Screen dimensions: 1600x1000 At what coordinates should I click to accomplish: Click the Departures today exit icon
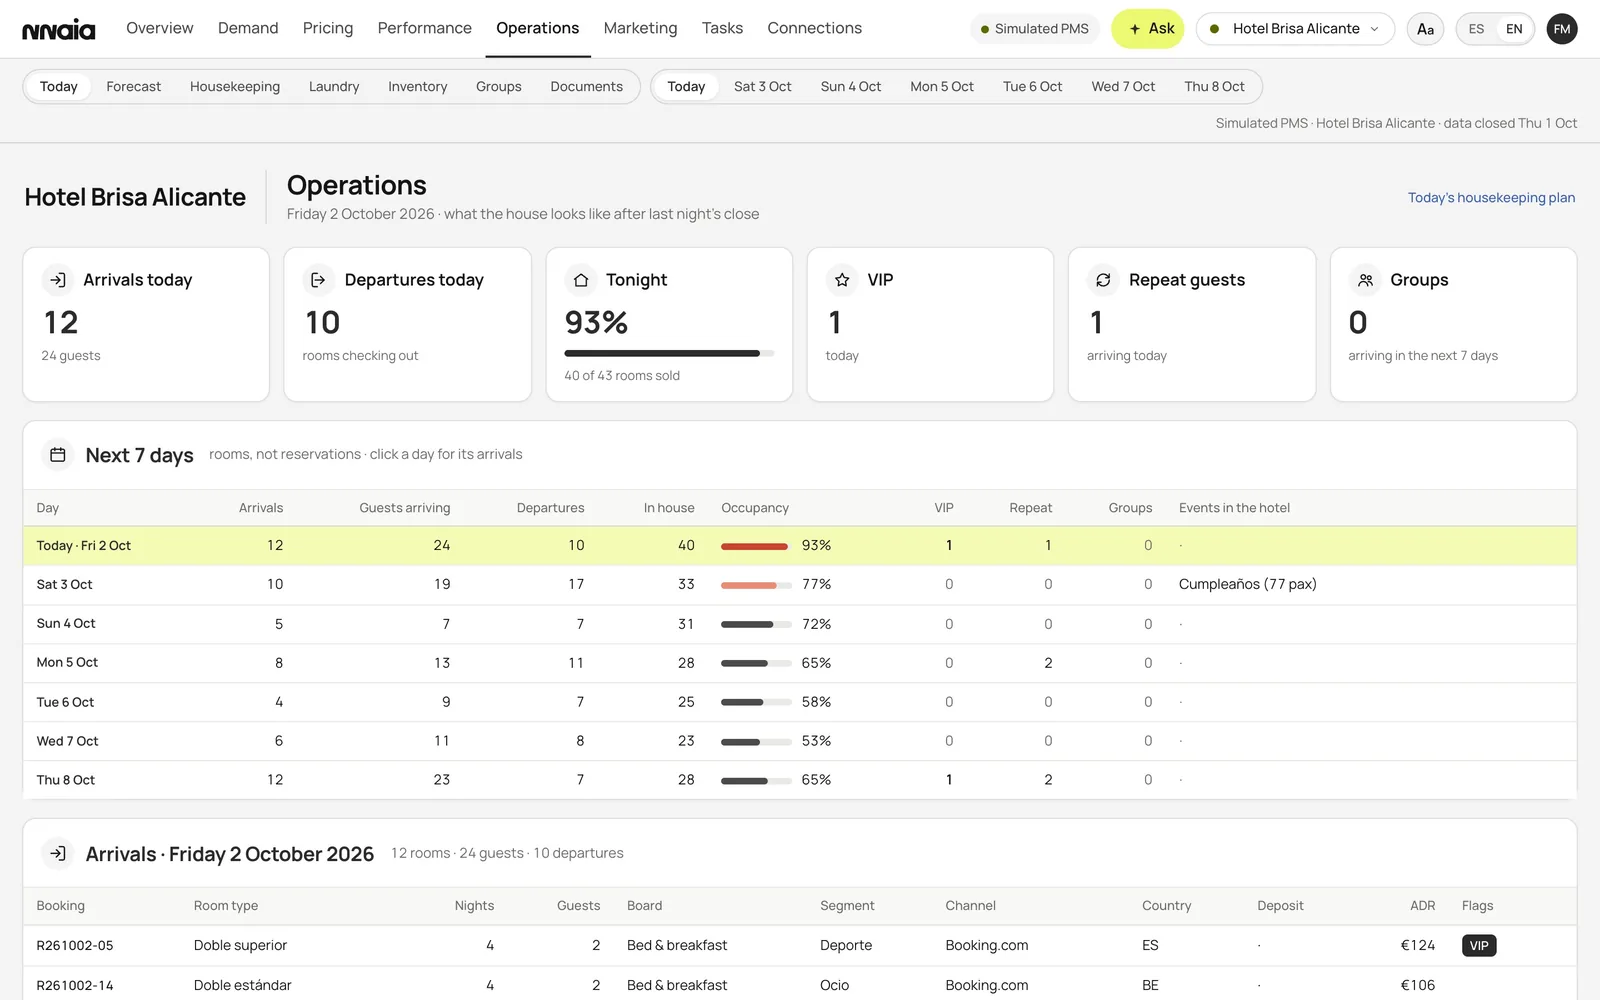pyautogui.click(x=318, y=280)
